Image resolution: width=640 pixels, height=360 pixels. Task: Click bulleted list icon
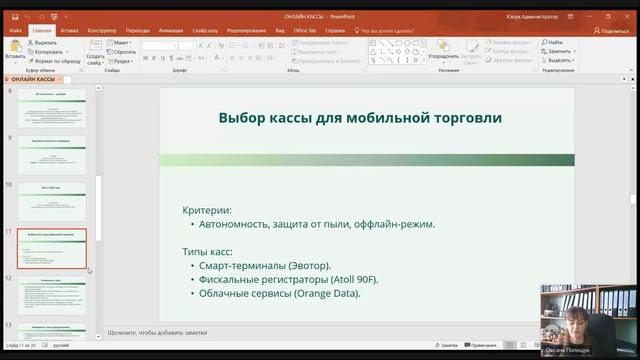232,46
